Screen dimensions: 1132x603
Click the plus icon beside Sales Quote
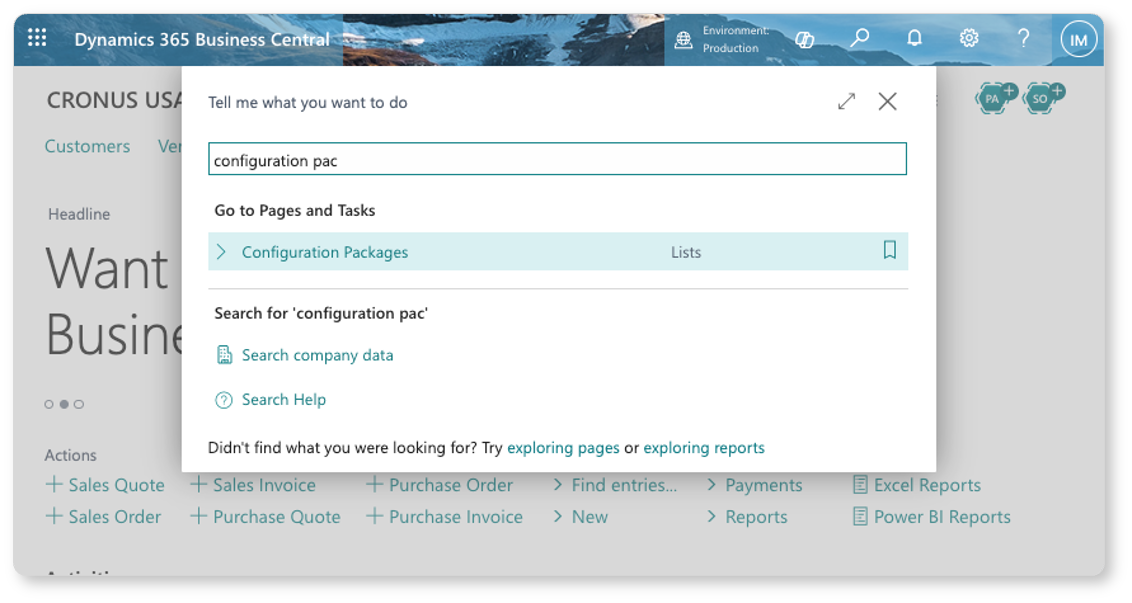(x=54, y=484)
